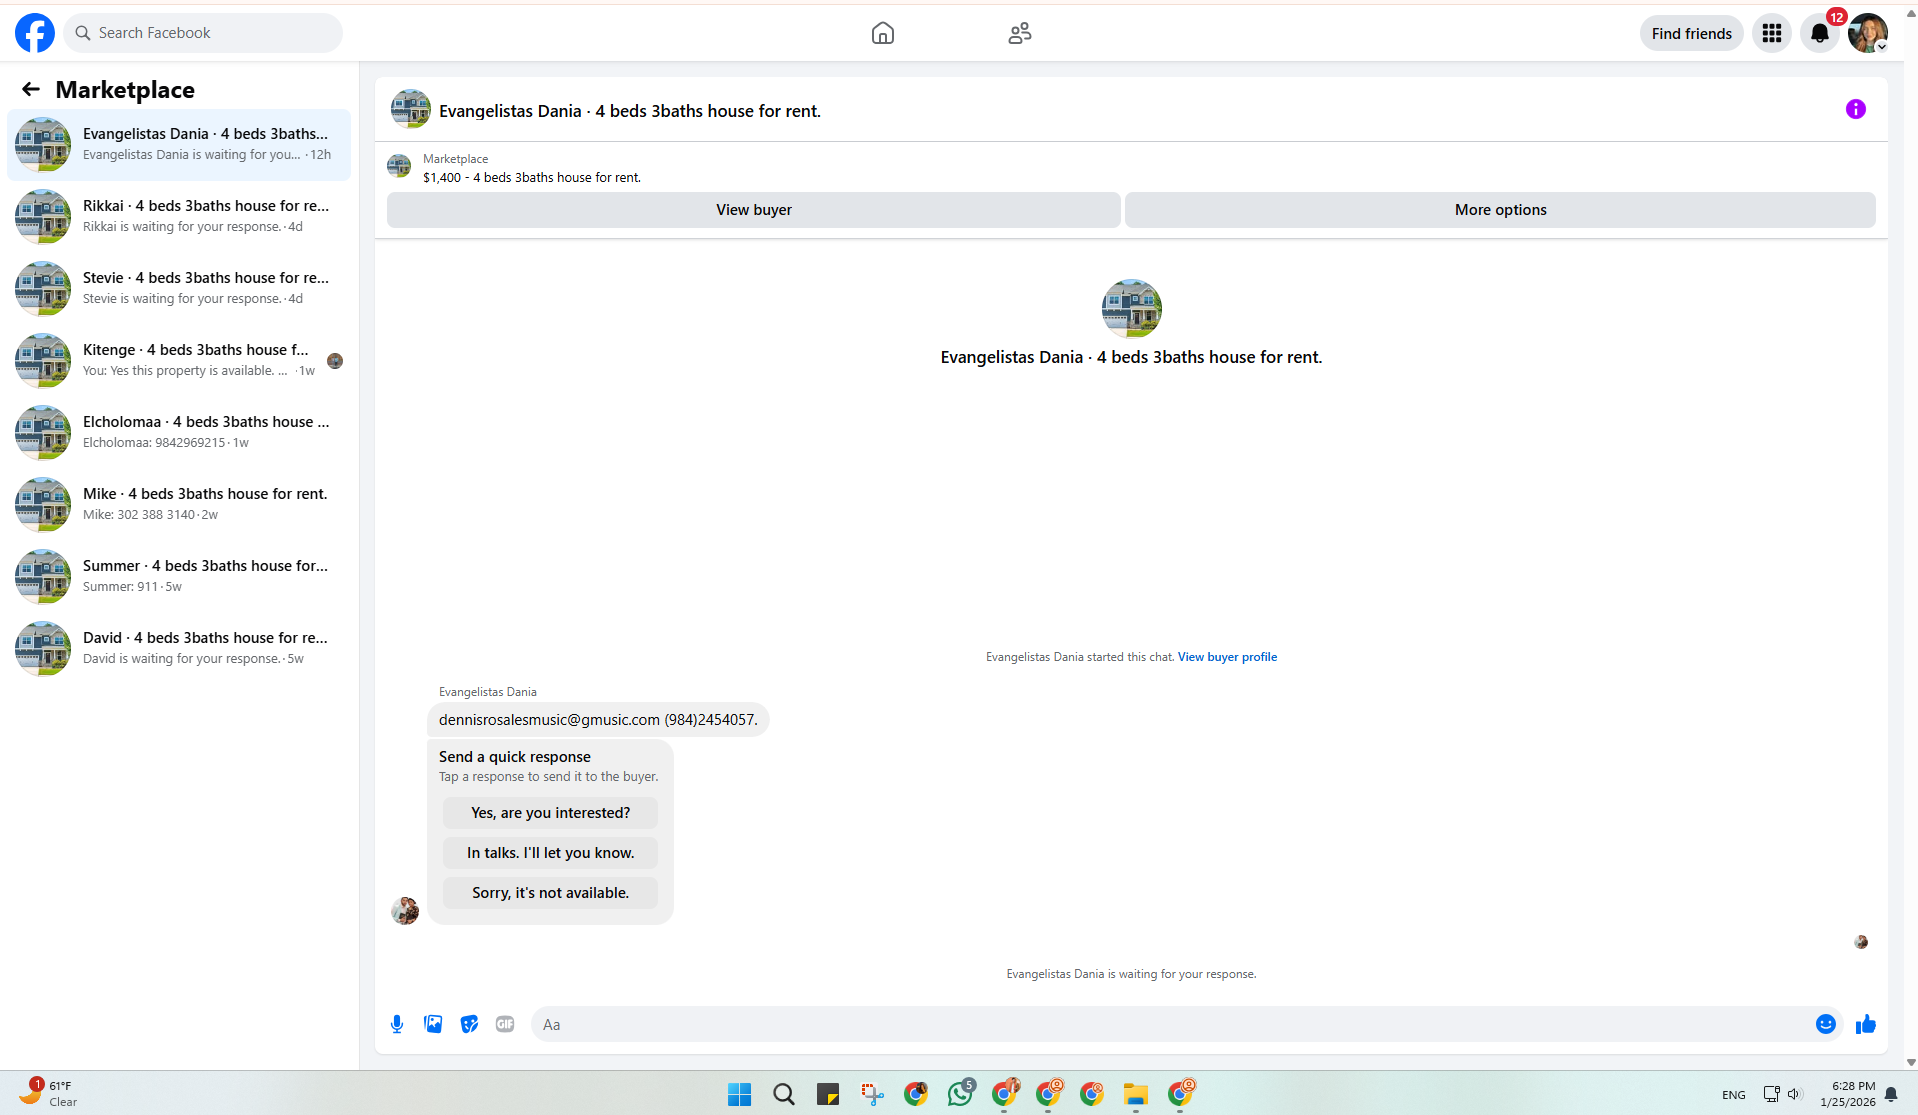The image size is (1918, 1115).
Task: Open the View buyer profile link
Action: pyautogui.click(x=1227, y=657)
